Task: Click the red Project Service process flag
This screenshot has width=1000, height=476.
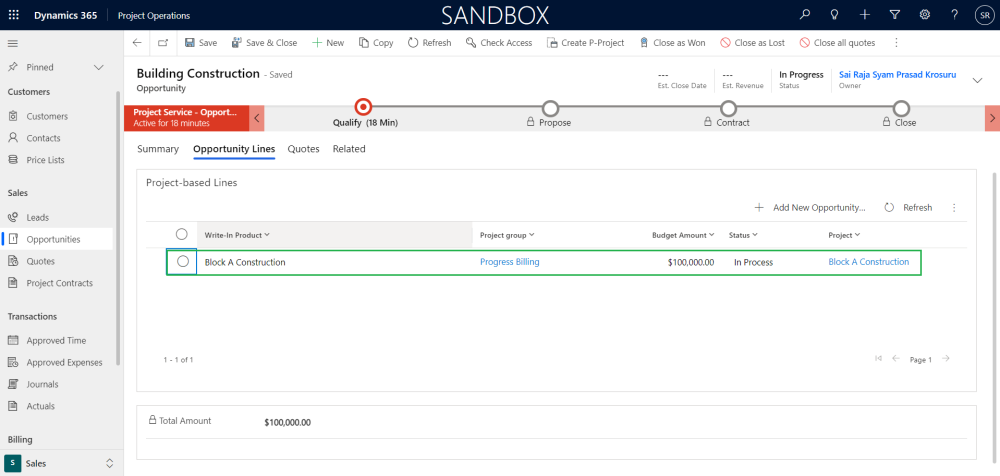Action: (x=186, y=117)
